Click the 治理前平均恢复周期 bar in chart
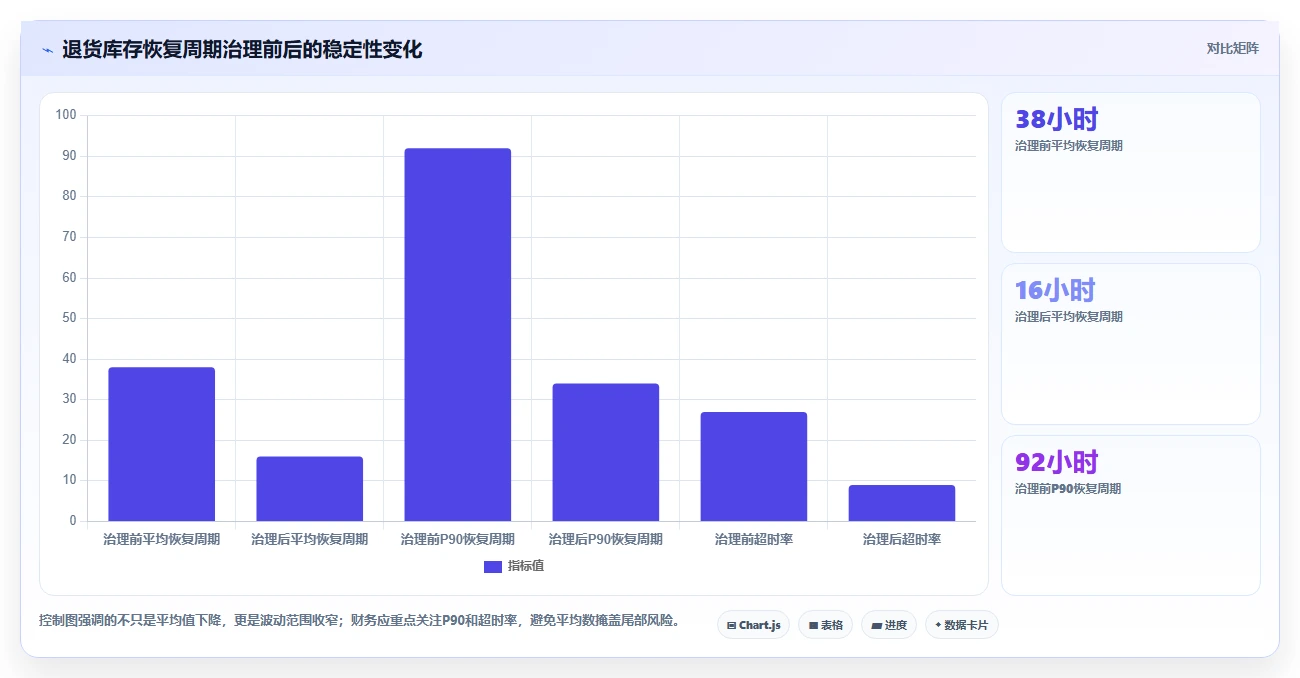 pos(161,444)
